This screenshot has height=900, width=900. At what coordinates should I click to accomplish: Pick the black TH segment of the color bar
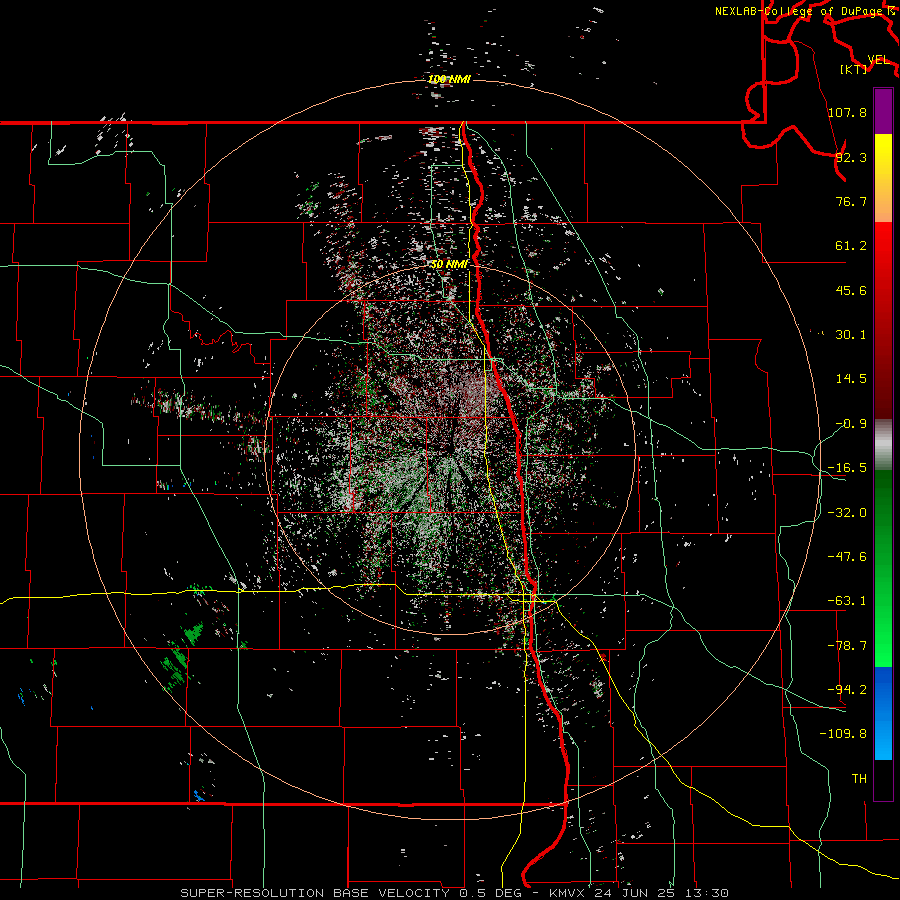coord(883,780)
